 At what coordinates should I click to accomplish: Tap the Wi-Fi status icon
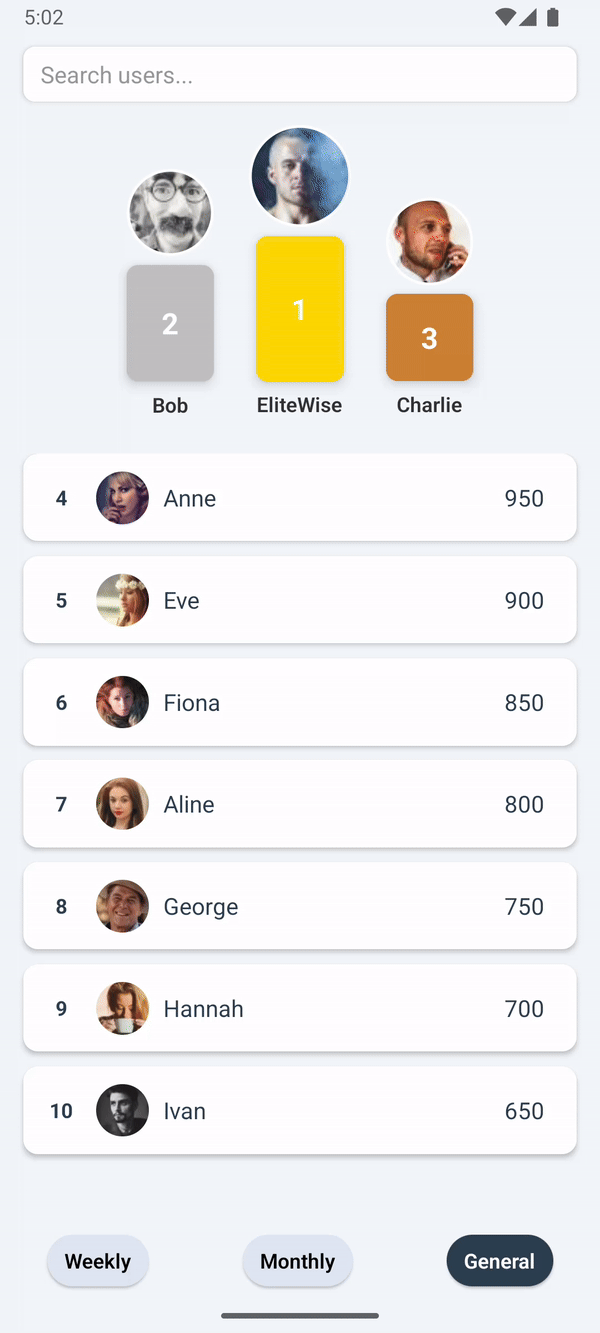[505, 17]
